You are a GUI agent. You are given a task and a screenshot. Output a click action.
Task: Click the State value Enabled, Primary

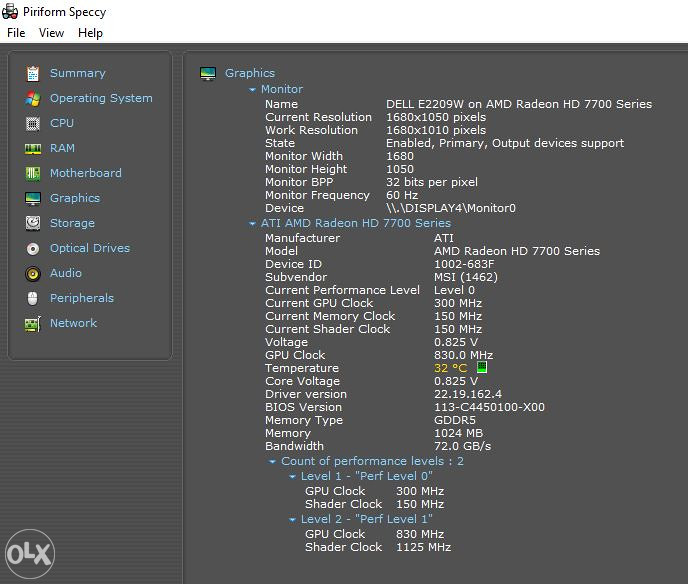505,143
